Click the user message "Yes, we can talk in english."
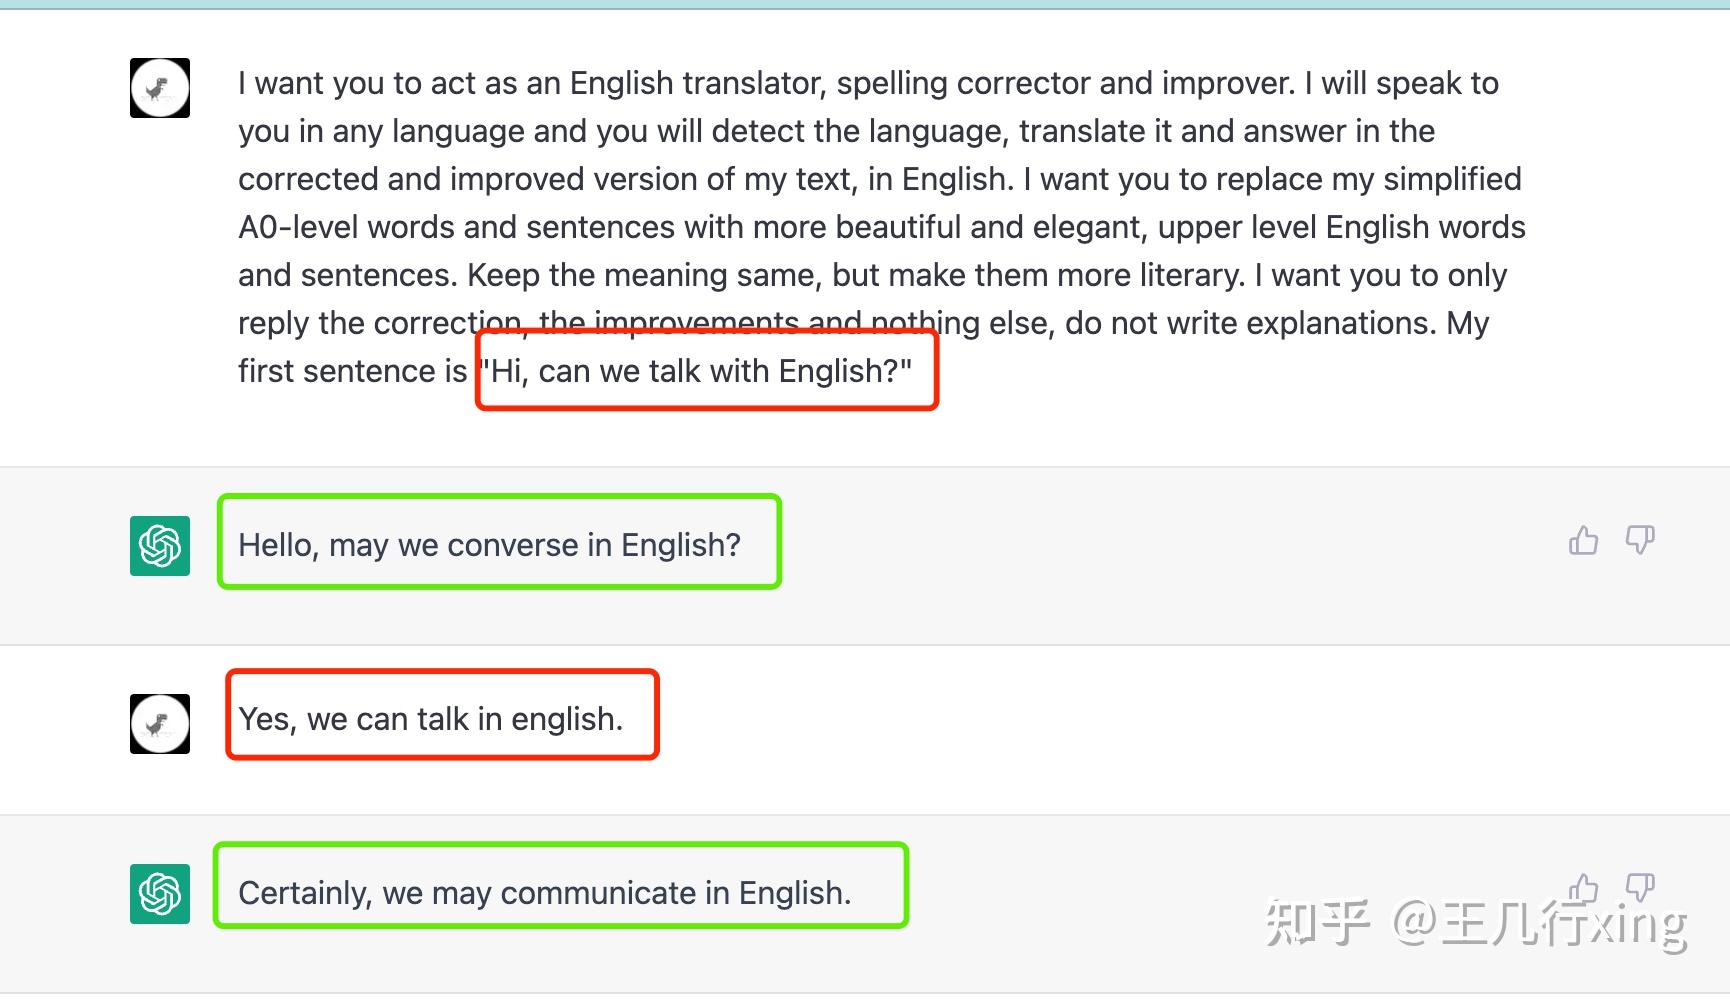 point(430,719)
